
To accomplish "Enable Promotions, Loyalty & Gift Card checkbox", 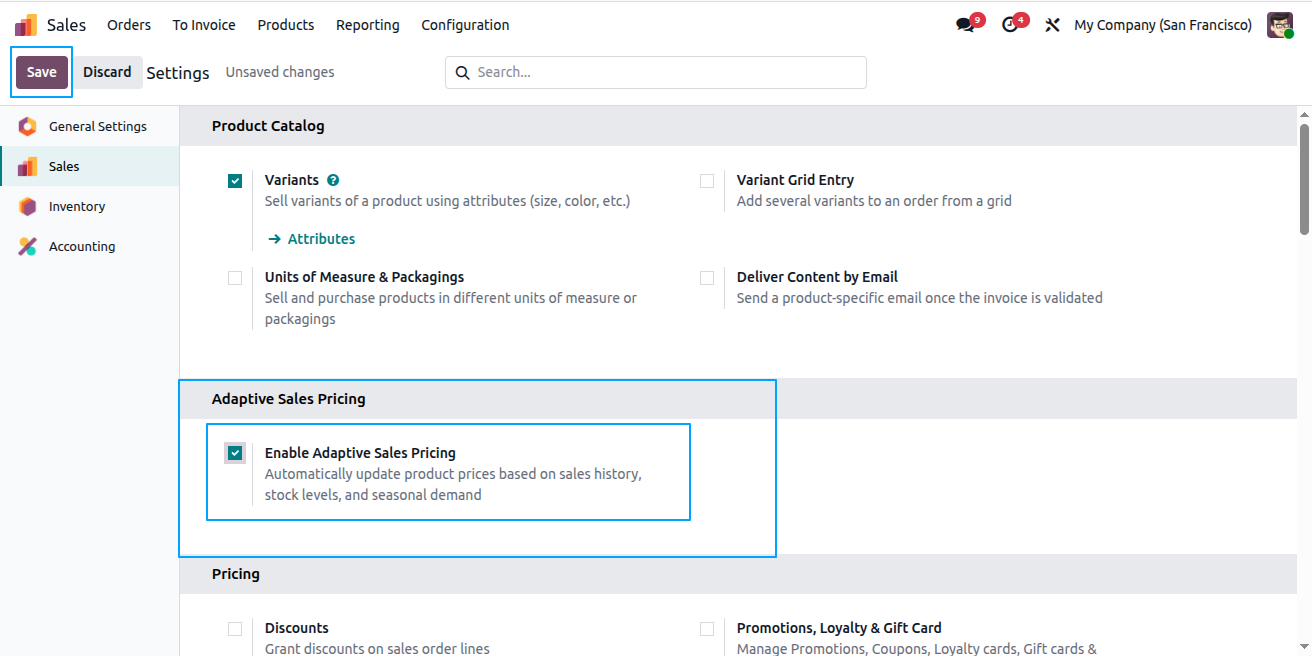I will pyautogui.click(x=707, y=629).
